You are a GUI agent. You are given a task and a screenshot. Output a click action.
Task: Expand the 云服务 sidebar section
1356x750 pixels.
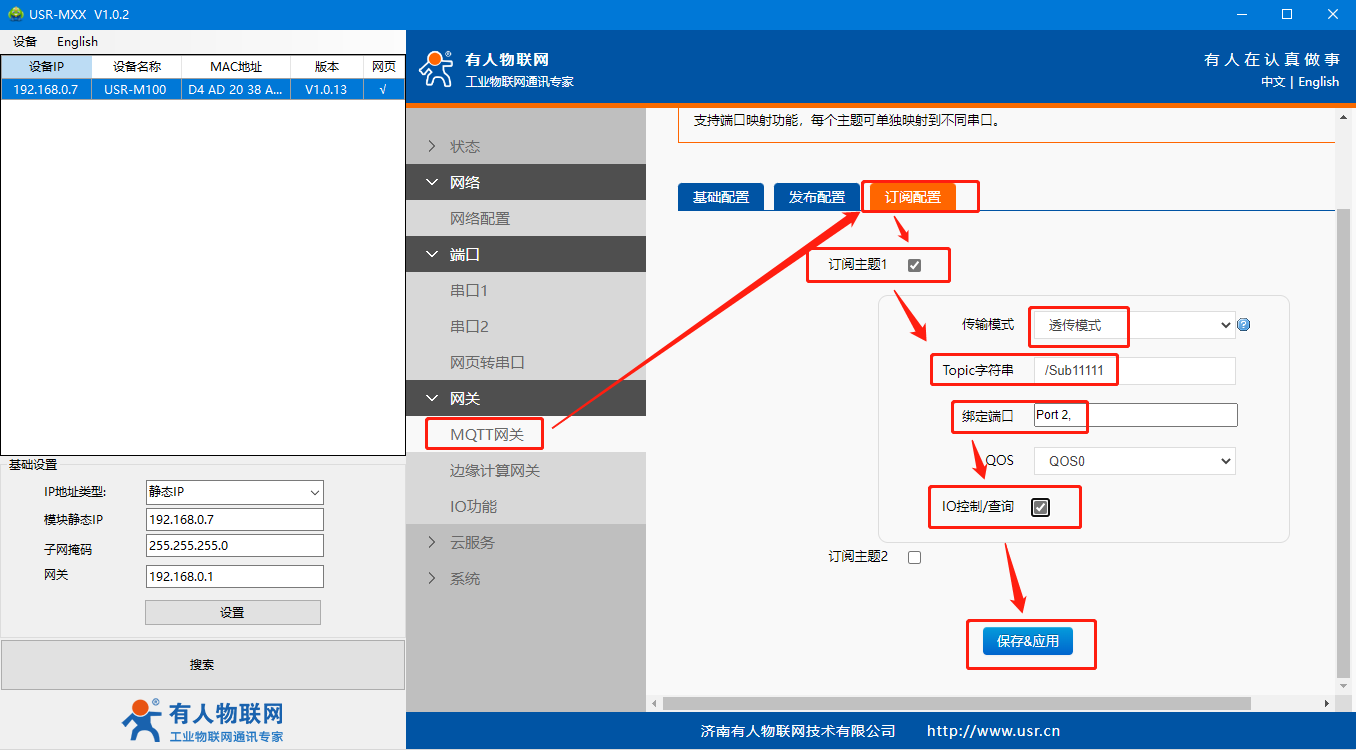pos(472,543)
